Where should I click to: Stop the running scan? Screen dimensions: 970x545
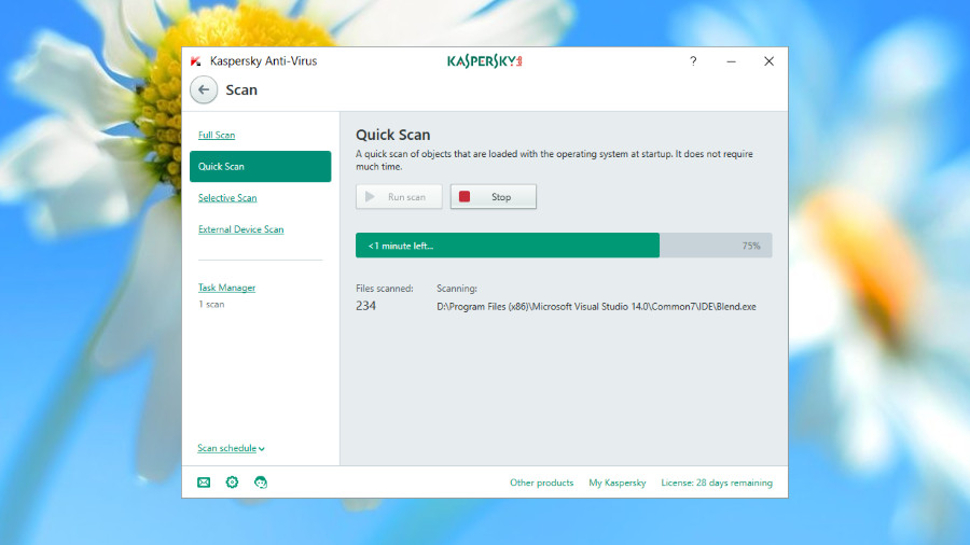point(493,197)
